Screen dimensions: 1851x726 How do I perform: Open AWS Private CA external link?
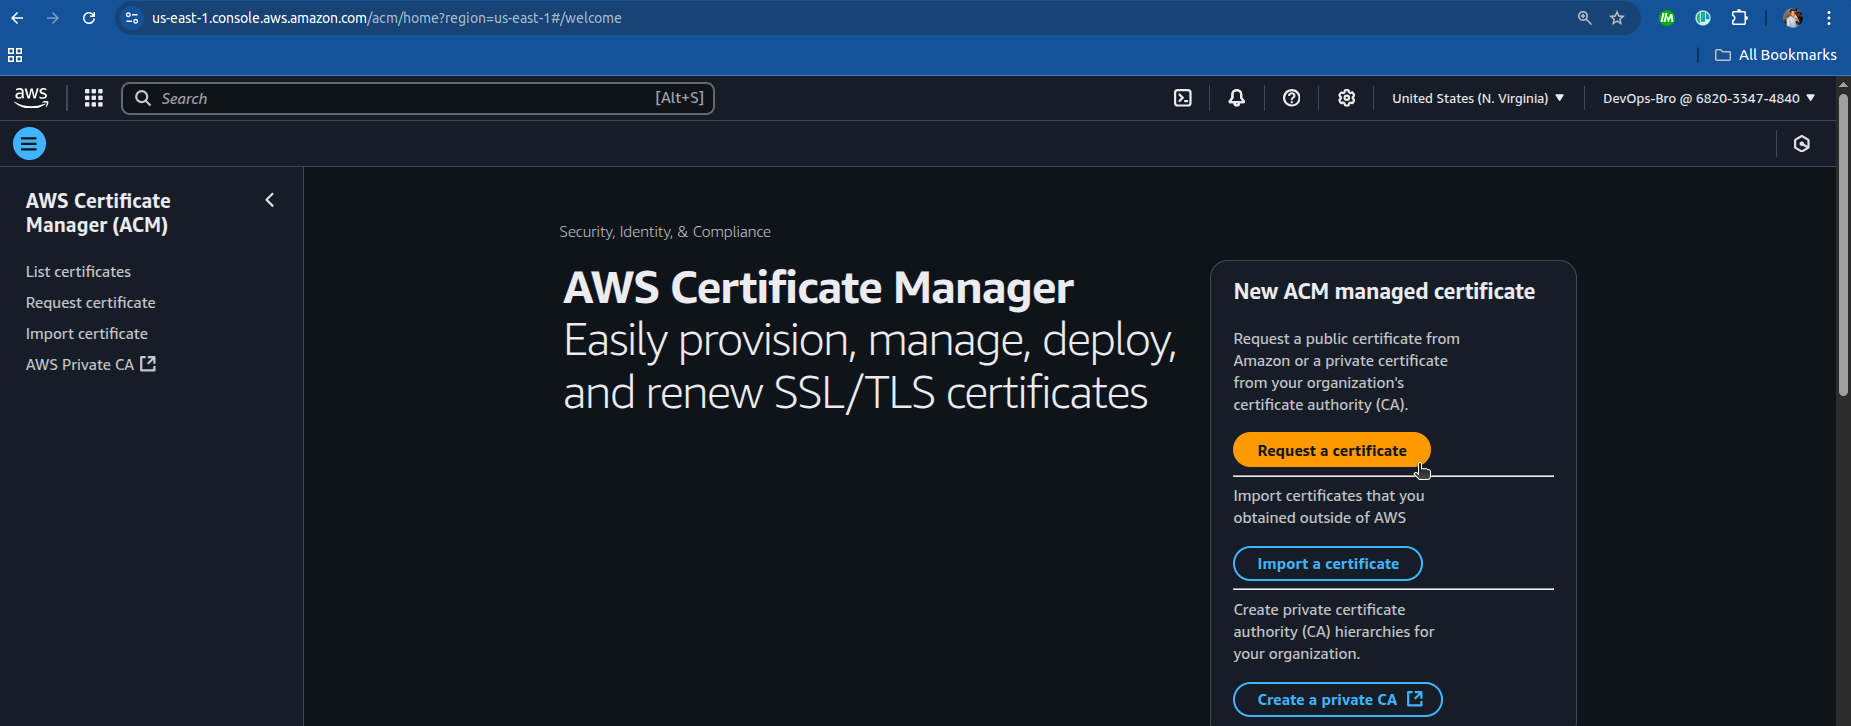point(91,365)
